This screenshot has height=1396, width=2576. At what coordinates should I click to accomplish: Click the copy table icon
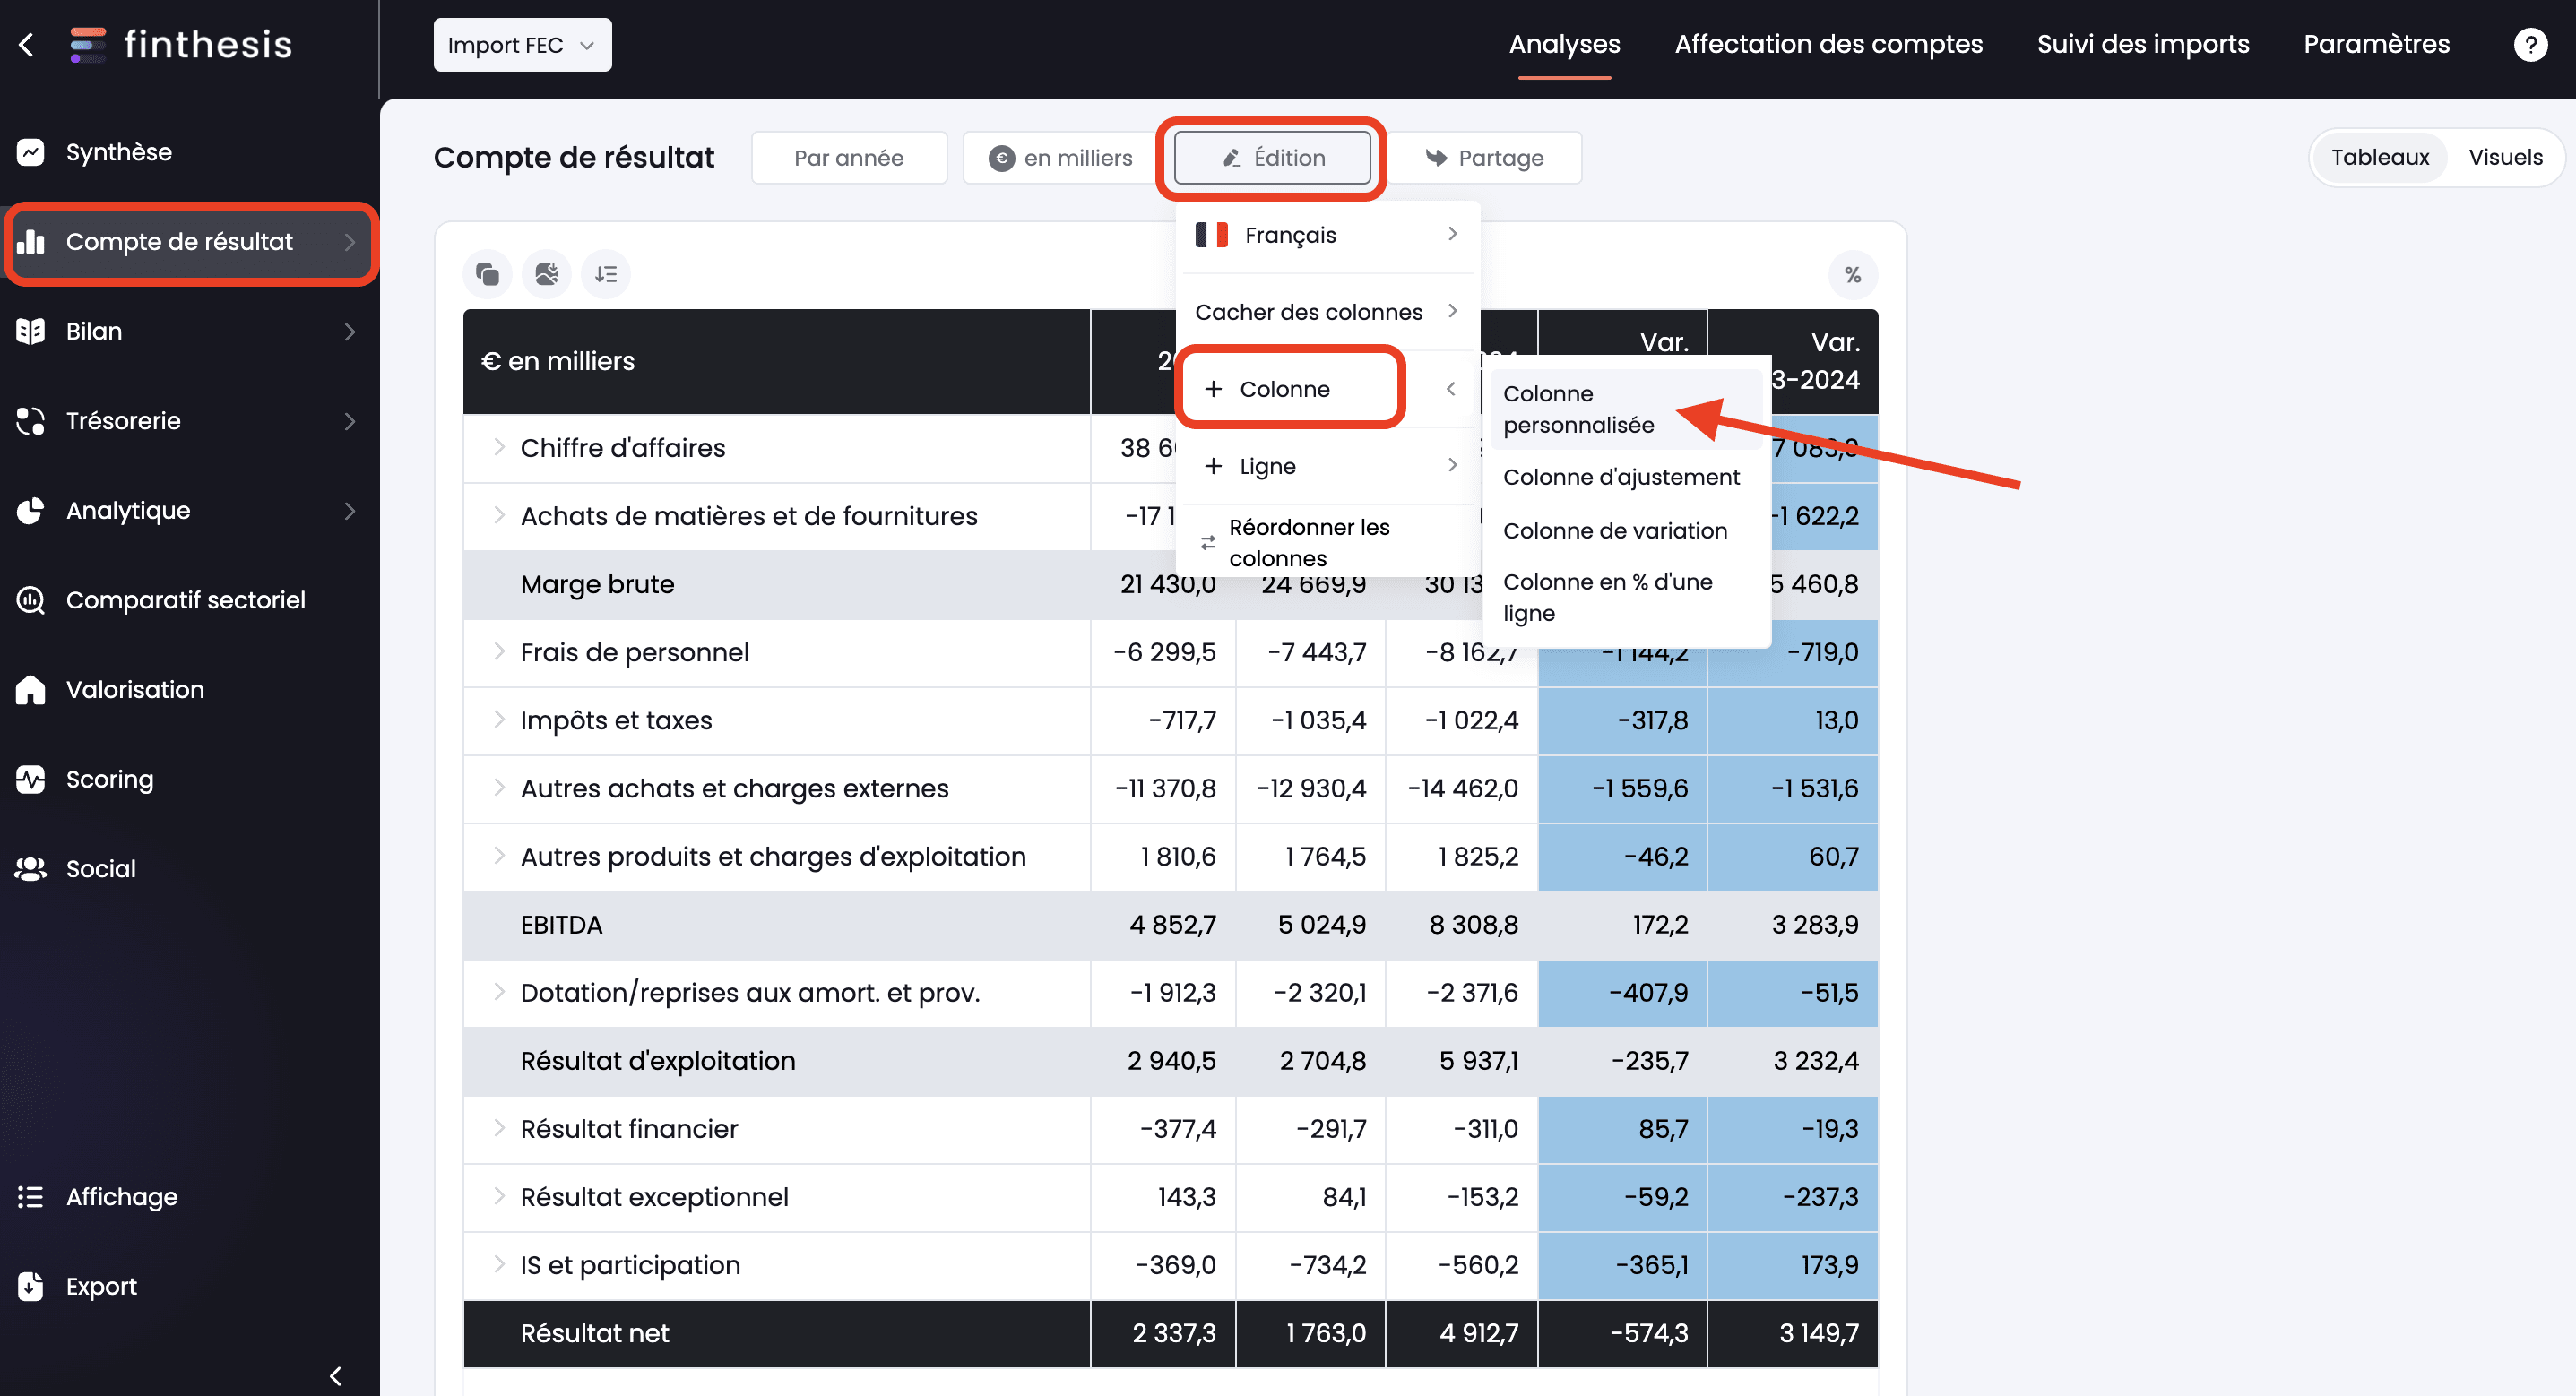(487, 274)
